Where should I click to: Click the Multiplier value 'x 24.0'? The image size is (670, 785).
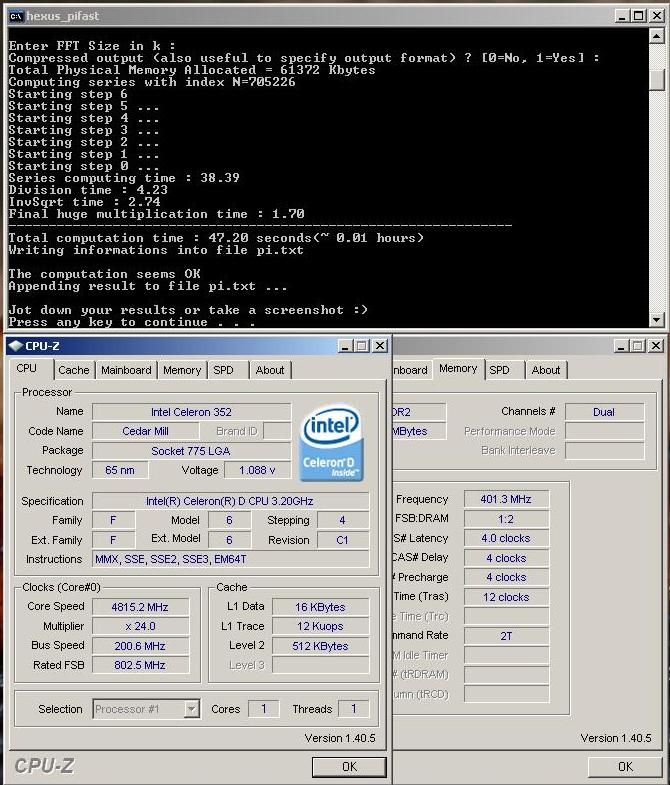[x=140, y=626]
